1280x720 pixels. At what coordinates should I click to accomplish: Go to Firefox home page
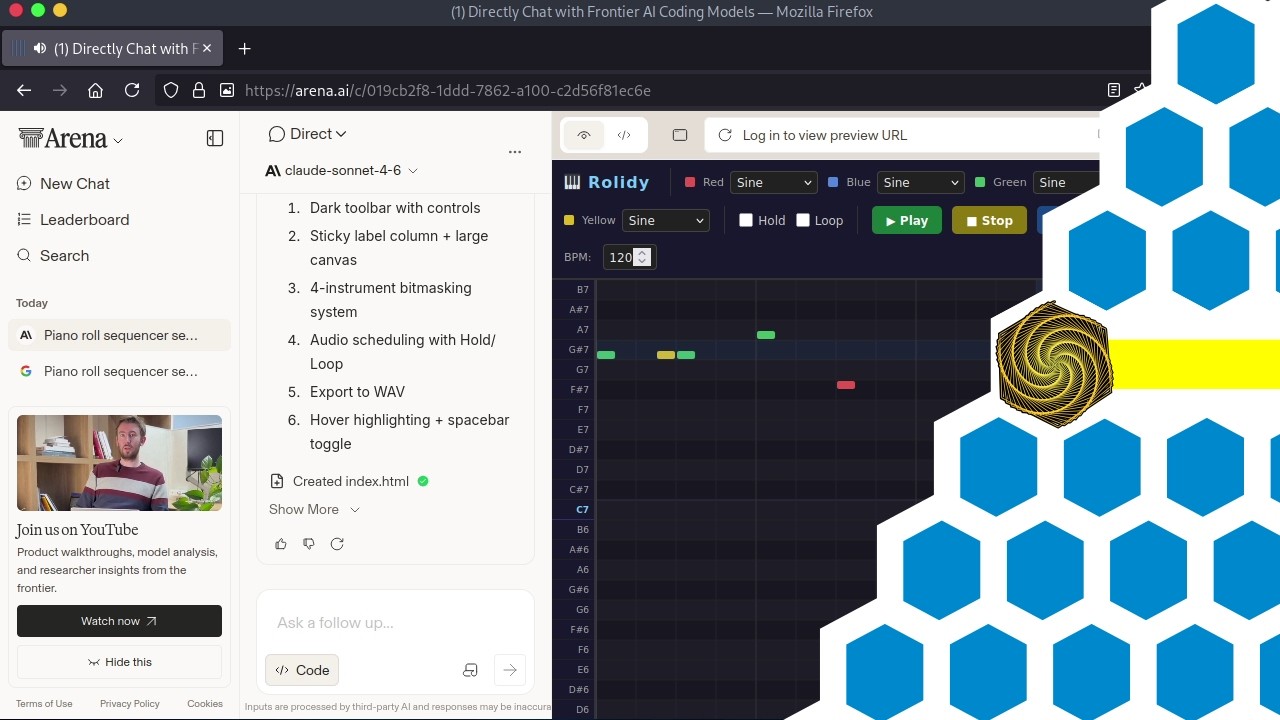click(95, 90)
